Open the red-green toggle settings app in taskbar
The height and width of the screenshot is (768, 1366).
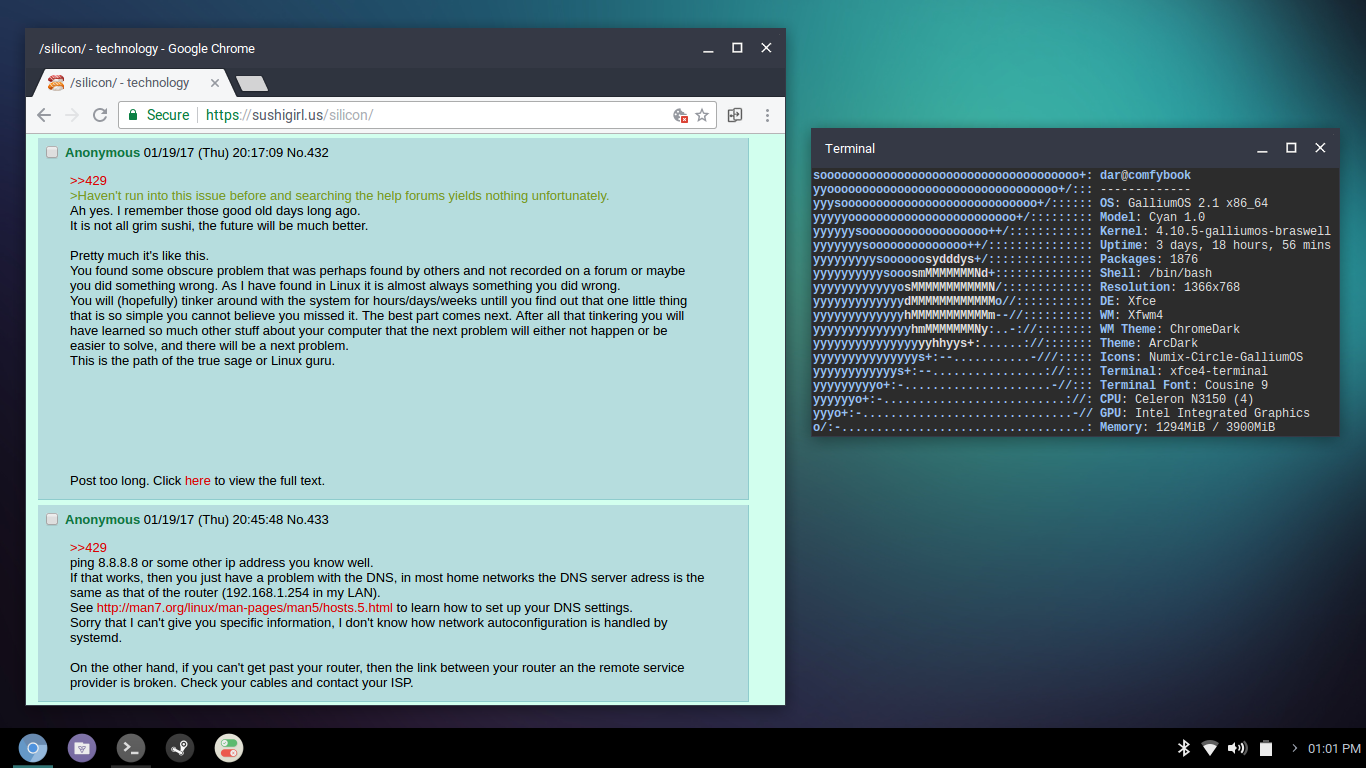[x=229, y=747]
